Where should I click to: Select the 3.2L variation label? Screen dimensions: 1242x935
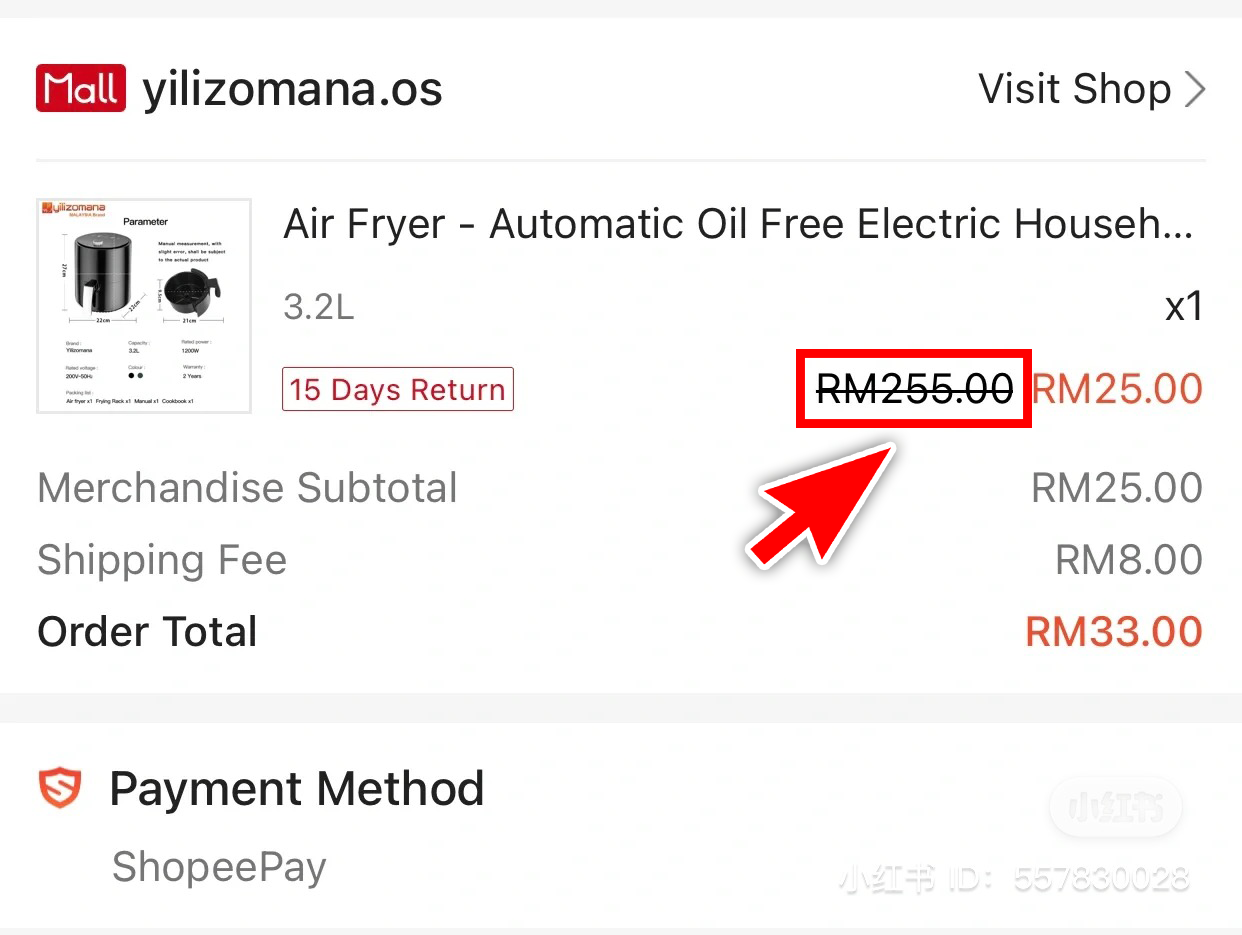(319, 307)
